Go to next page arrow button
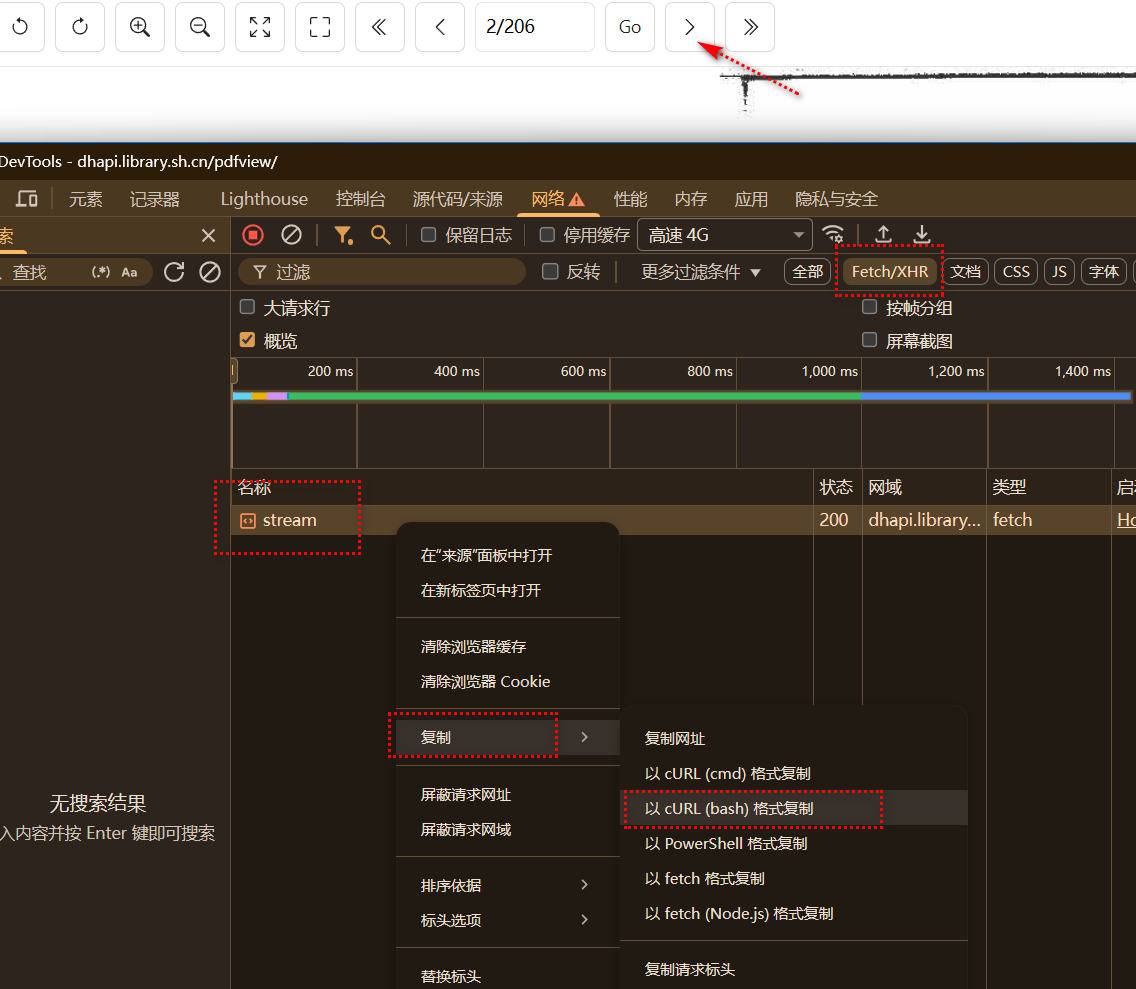 click(x=690, y=27)
